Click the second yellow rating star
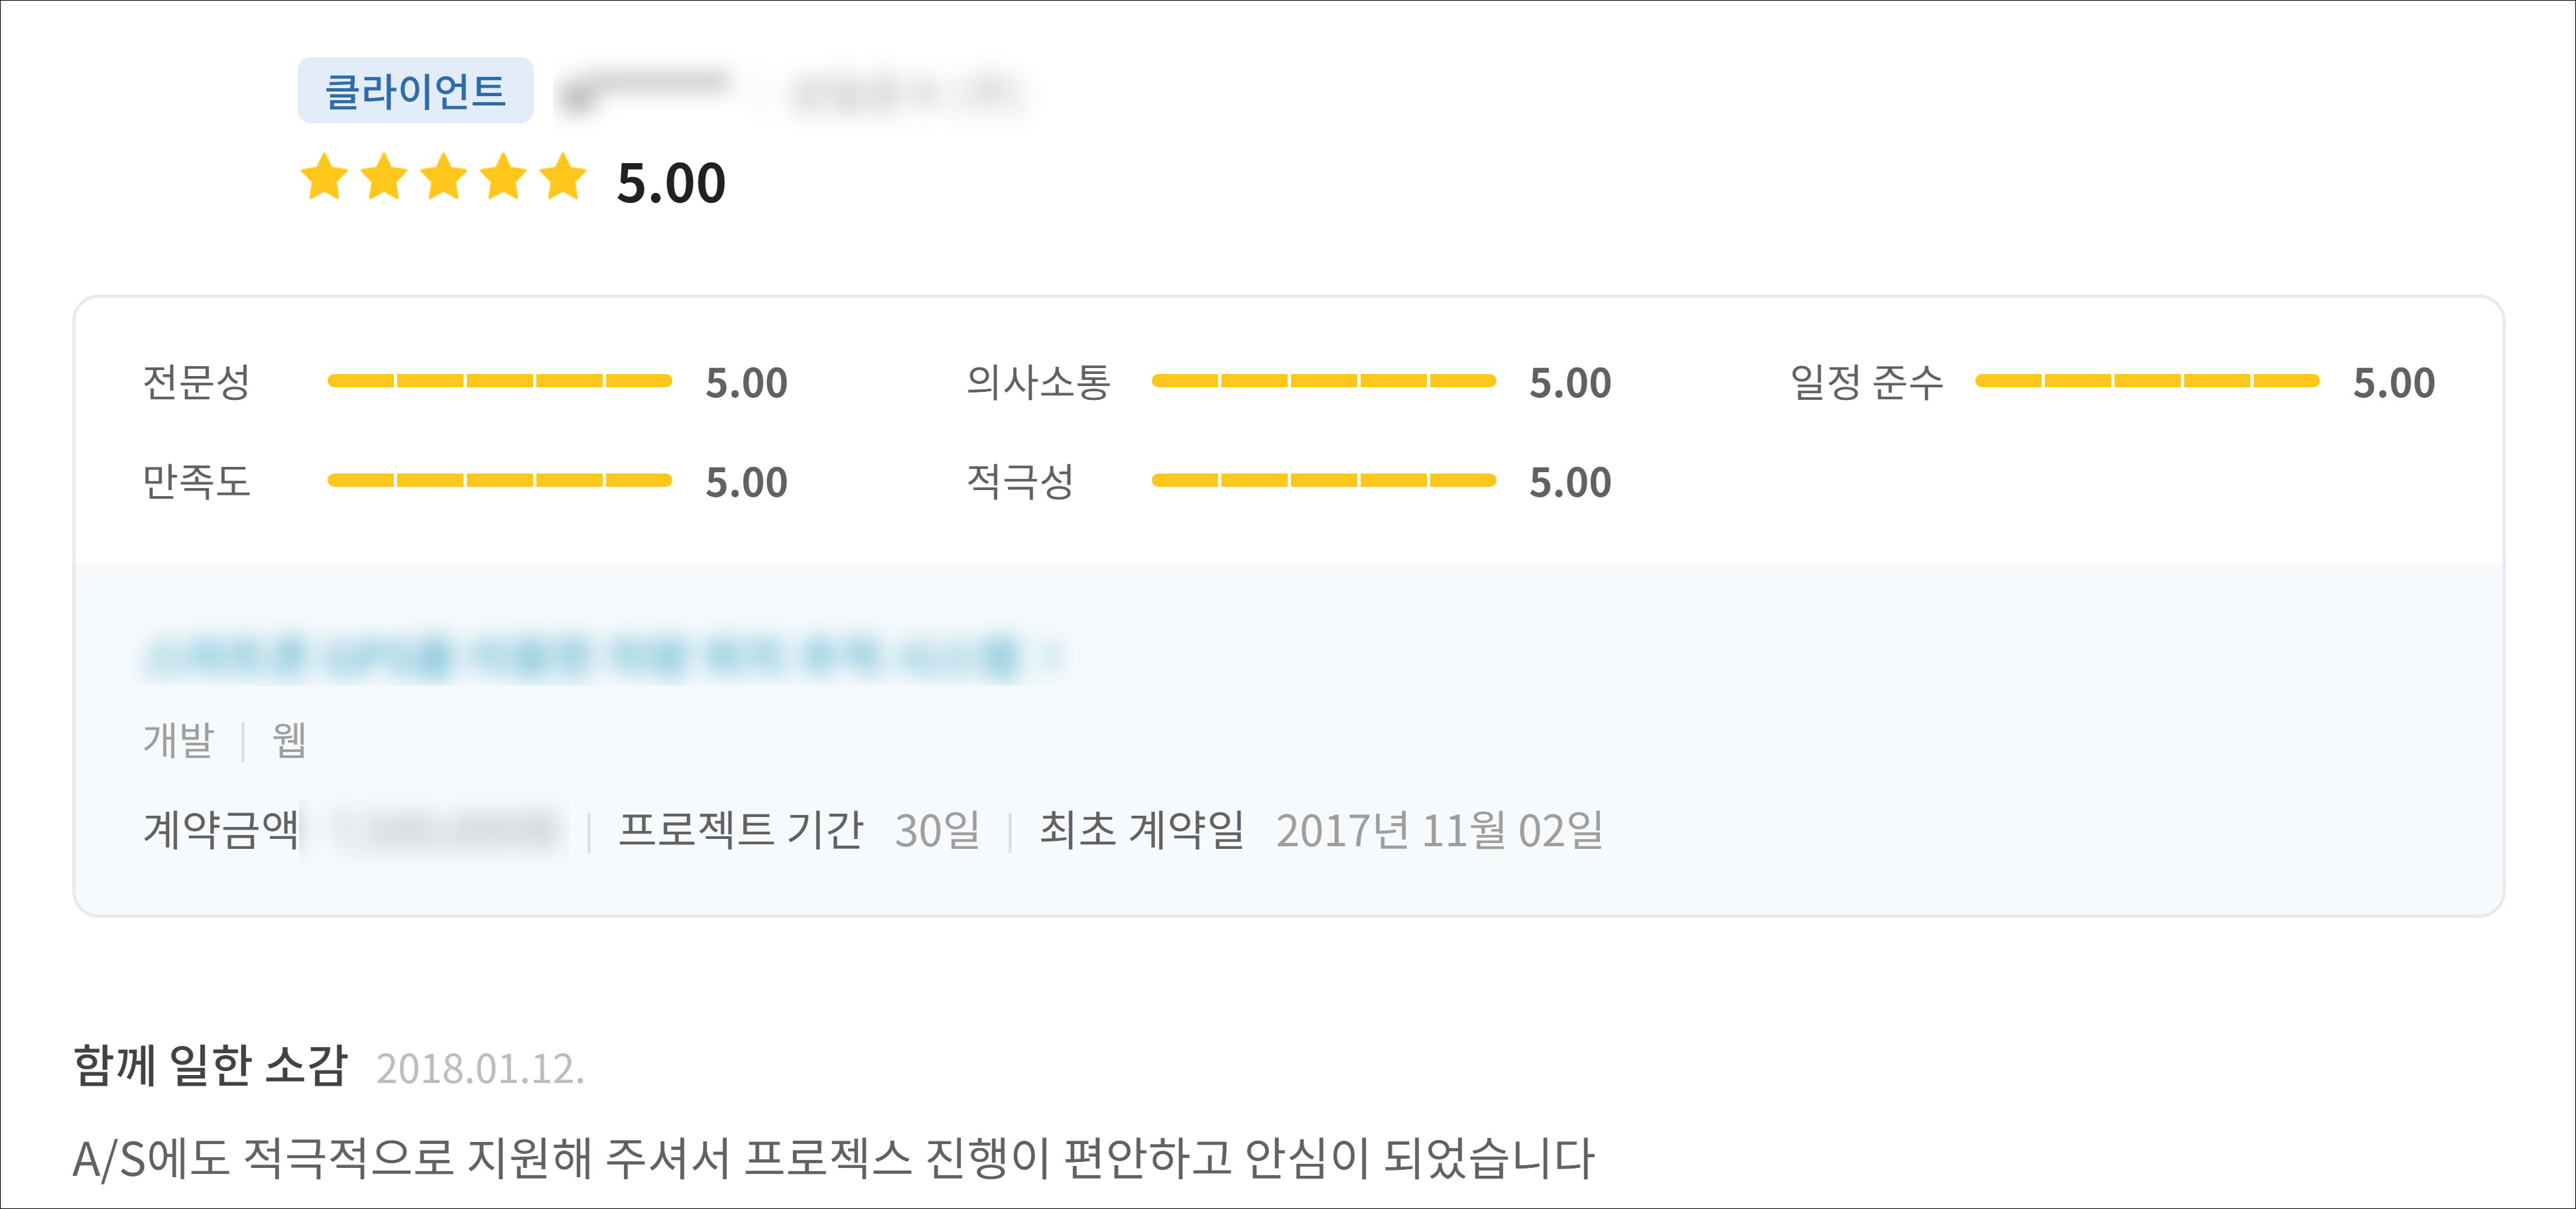Viewport: 2576px width, 1209px height. click(x=384, y=178)
